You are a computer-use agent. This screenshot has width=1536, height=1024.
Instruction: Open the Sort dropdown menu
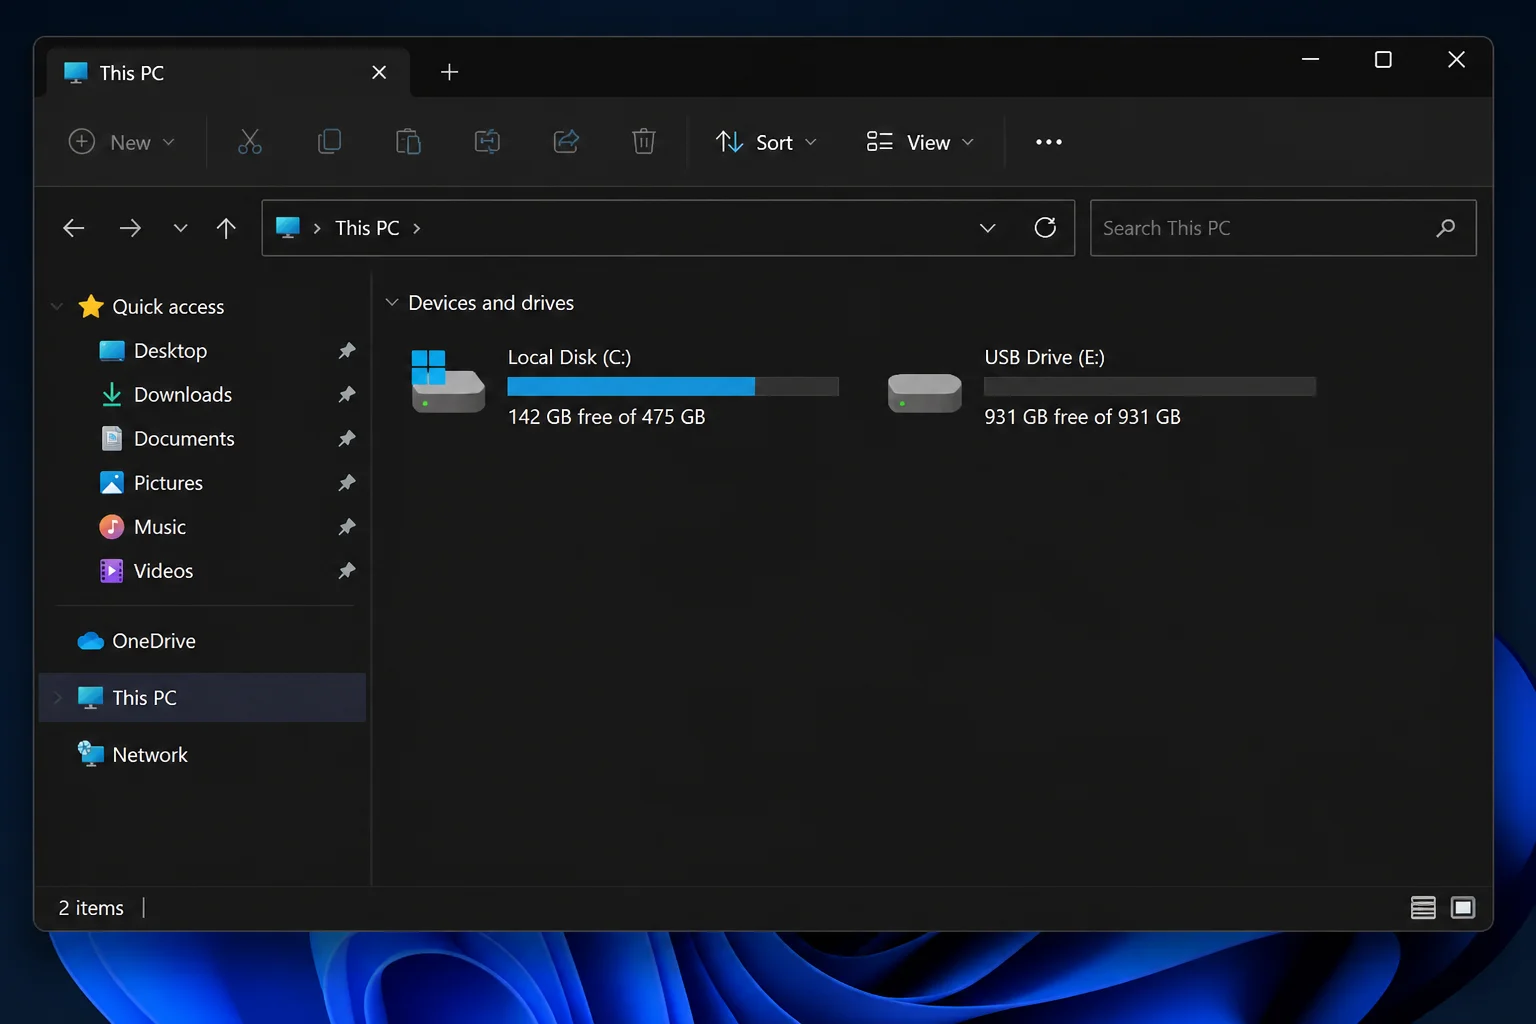pos(767,142)
